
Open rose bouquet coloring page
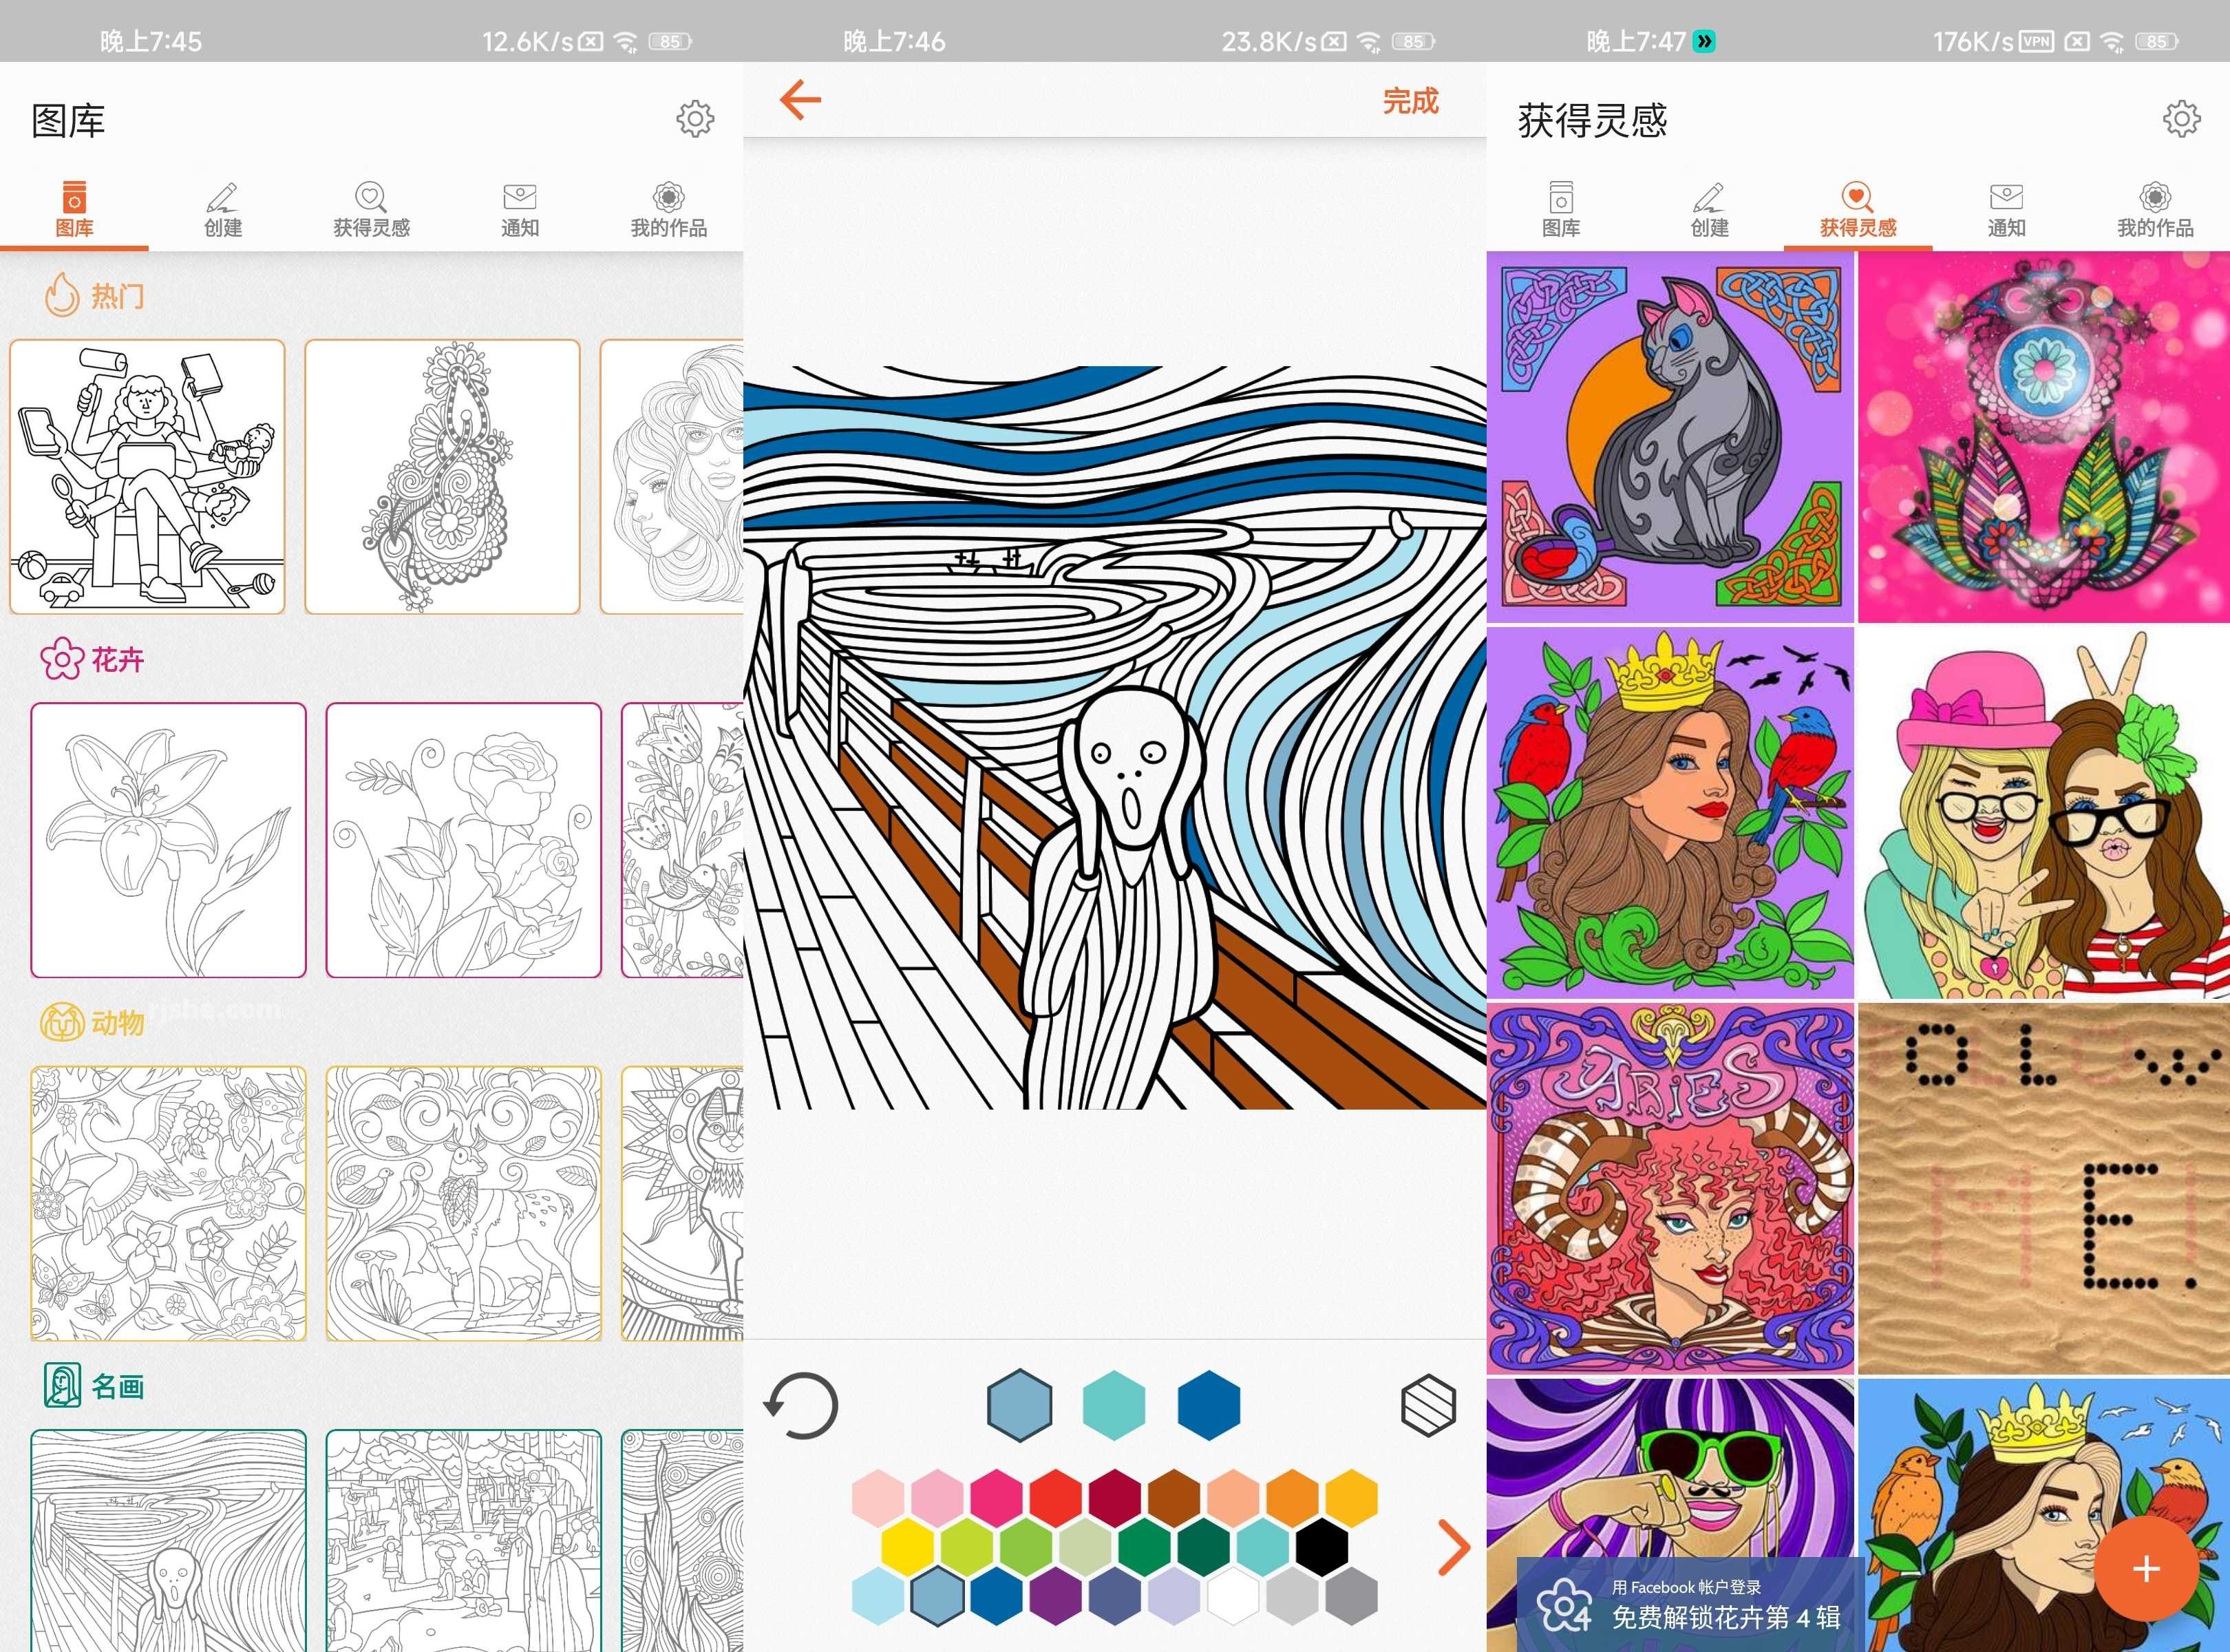pos(463,840)
